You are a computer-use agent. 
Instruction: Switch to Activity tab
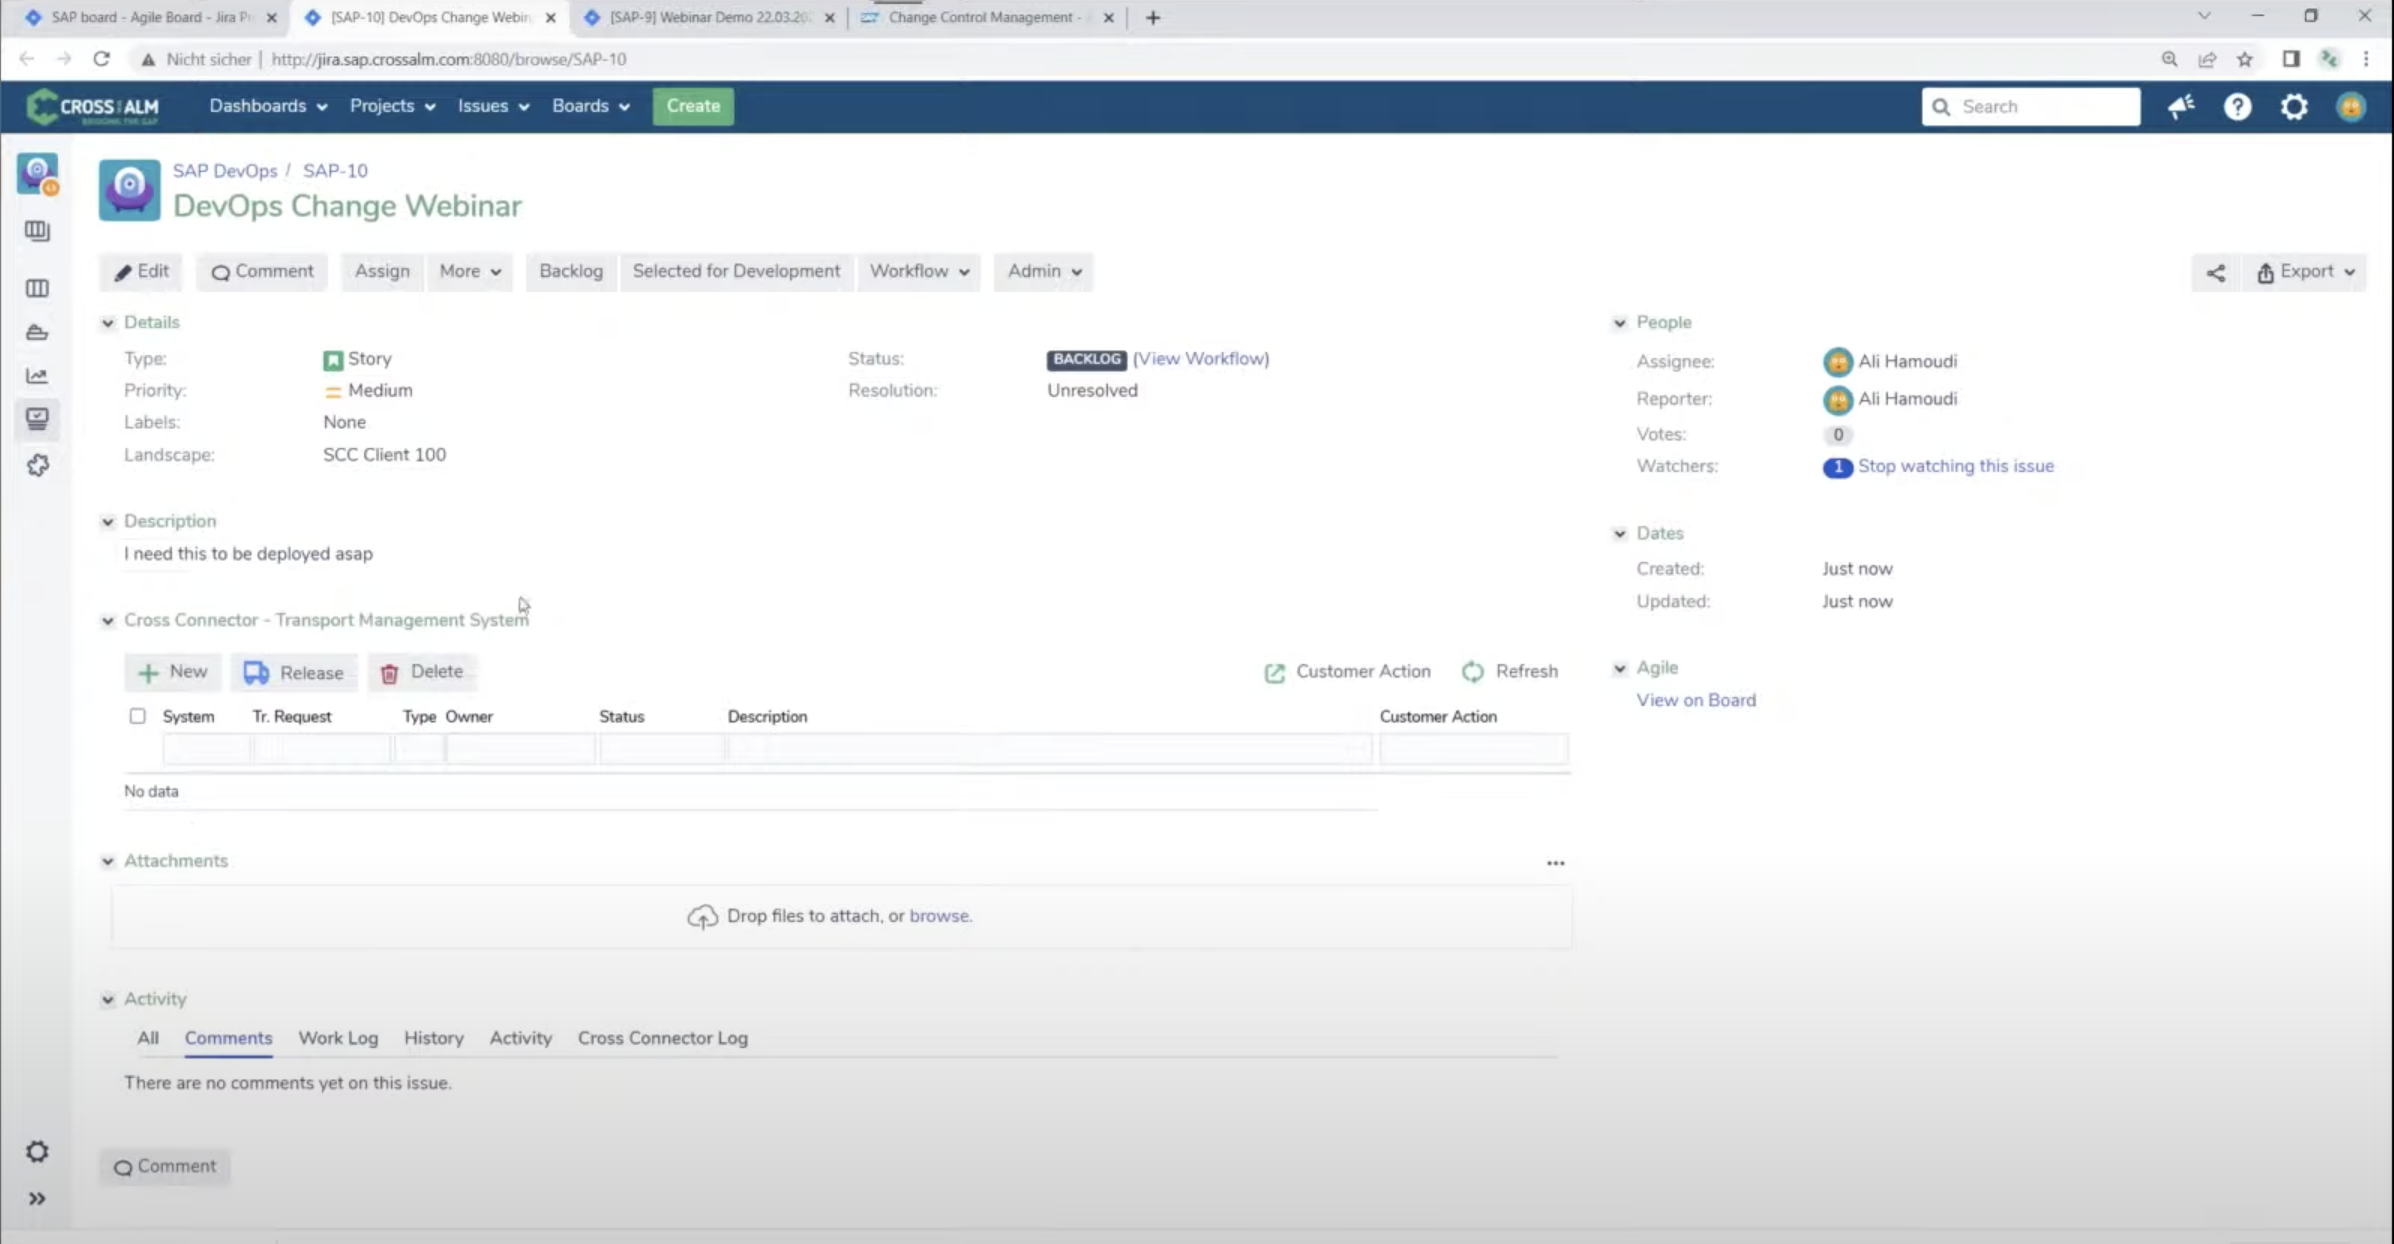coord(520,1038)
